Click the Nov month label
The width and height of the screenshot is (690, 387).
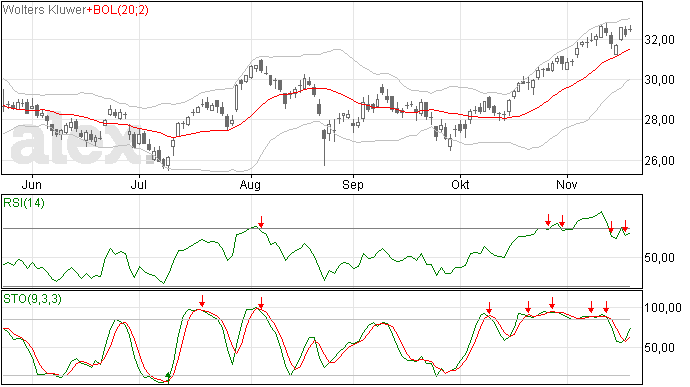(567, 184)
